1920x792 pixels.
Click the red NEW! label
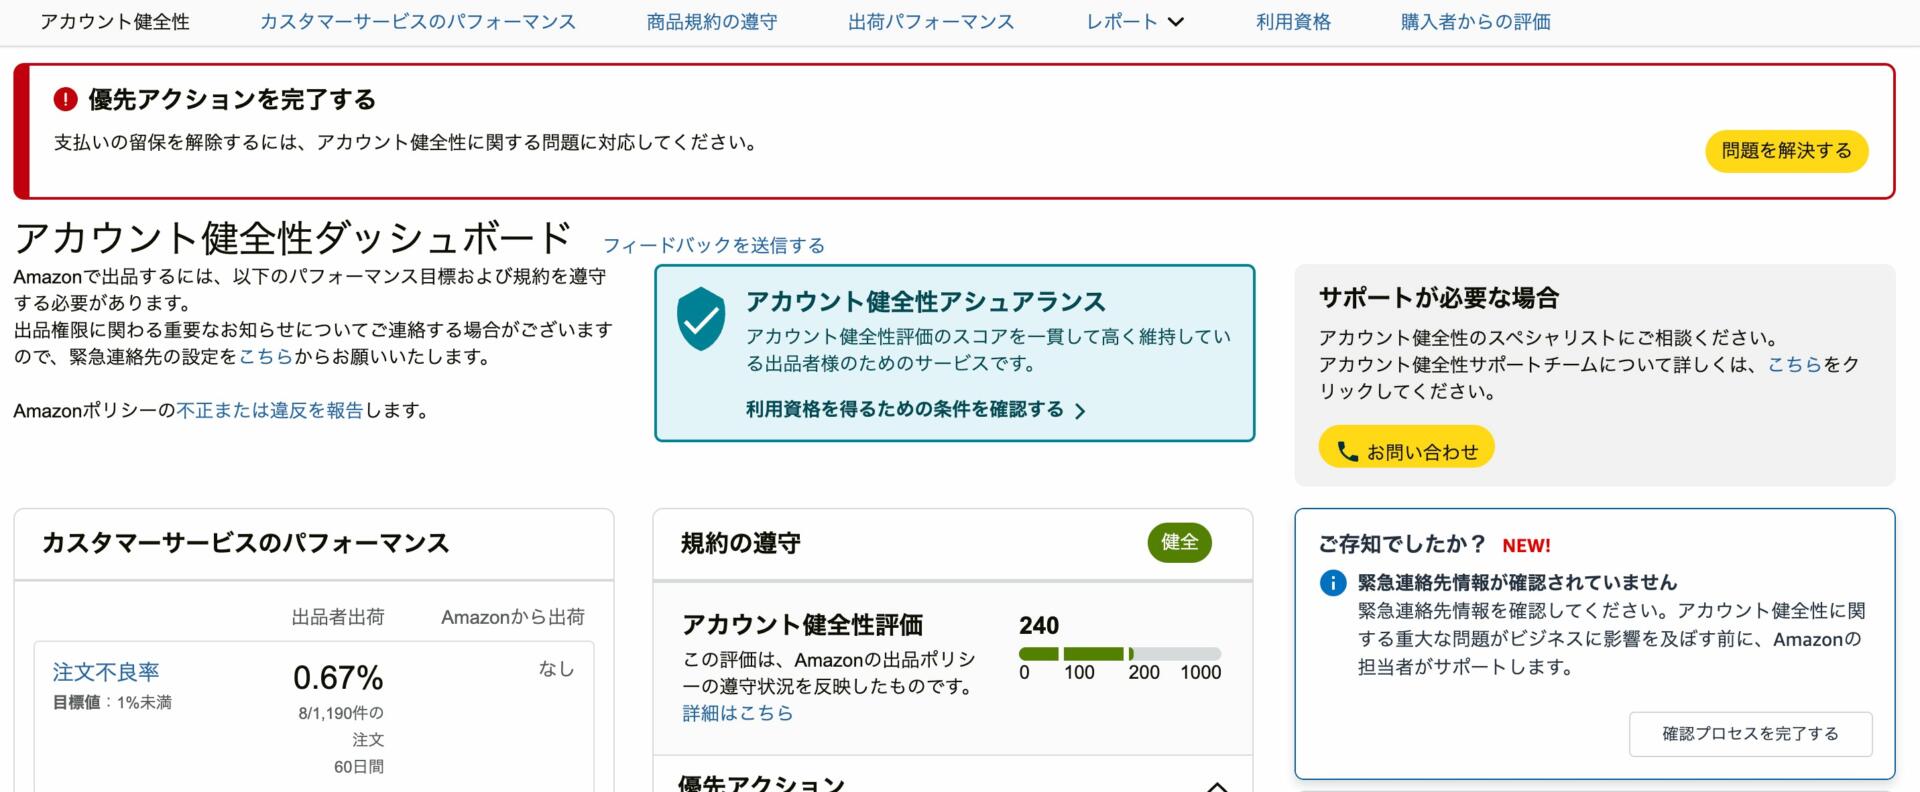coord(1526,546)
